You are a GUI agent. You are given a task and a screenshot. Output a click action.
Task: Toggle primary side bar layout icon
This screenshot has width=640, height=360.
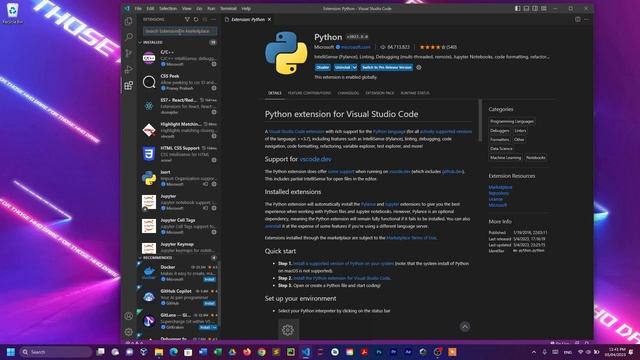[x=518, y=8]
